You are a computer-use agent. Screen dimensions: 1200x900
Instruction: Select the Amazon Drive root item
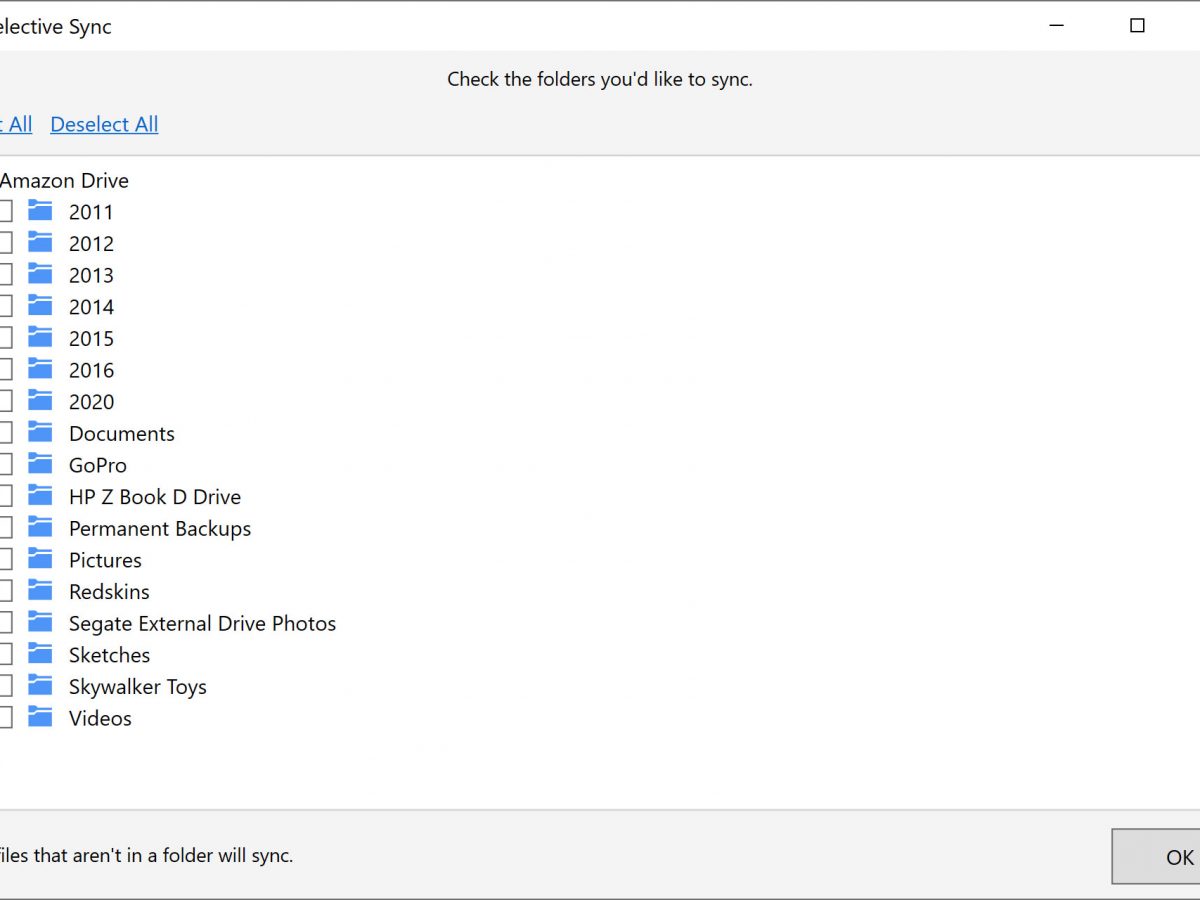pos(64,181)
